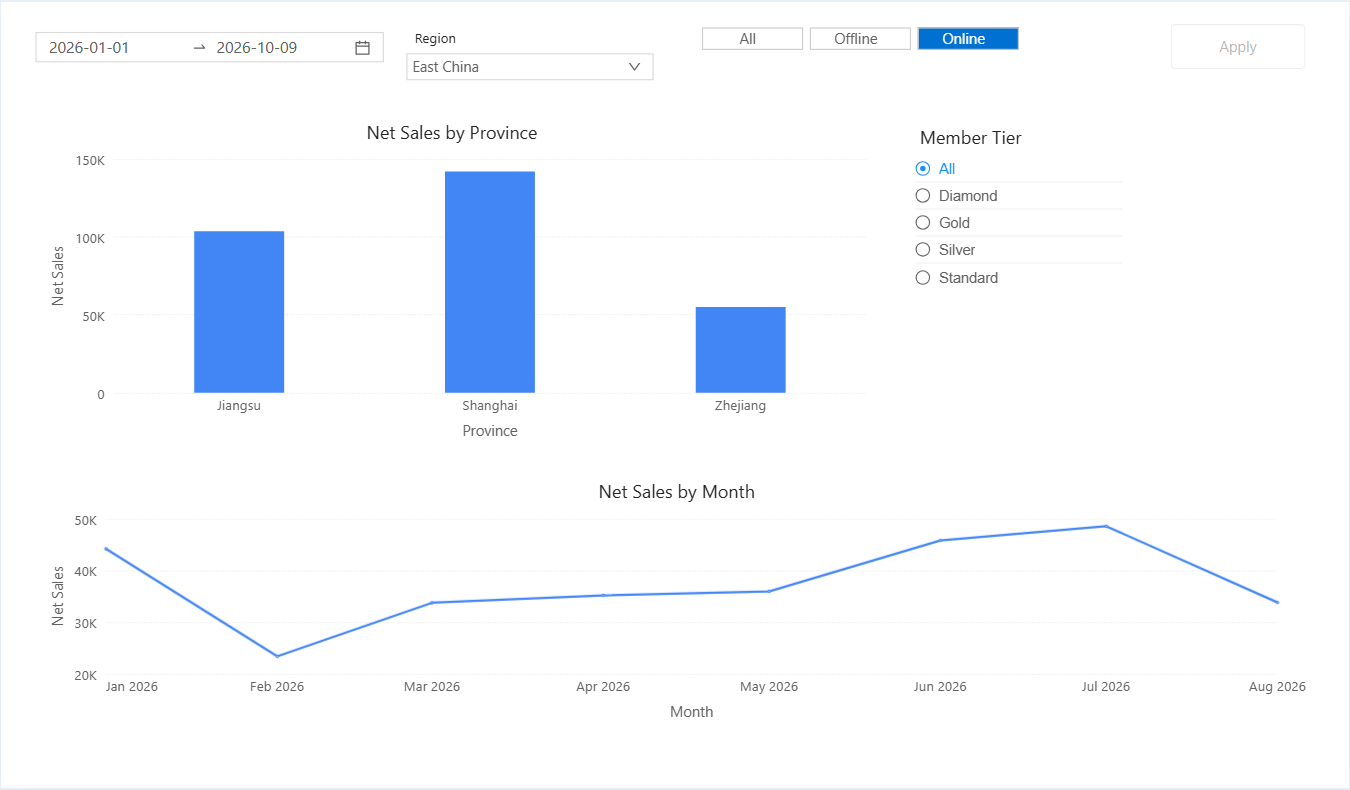Click the 100K label on the province chart
The width and height of the screenshot is (1350, 790).
coord(90,239)
